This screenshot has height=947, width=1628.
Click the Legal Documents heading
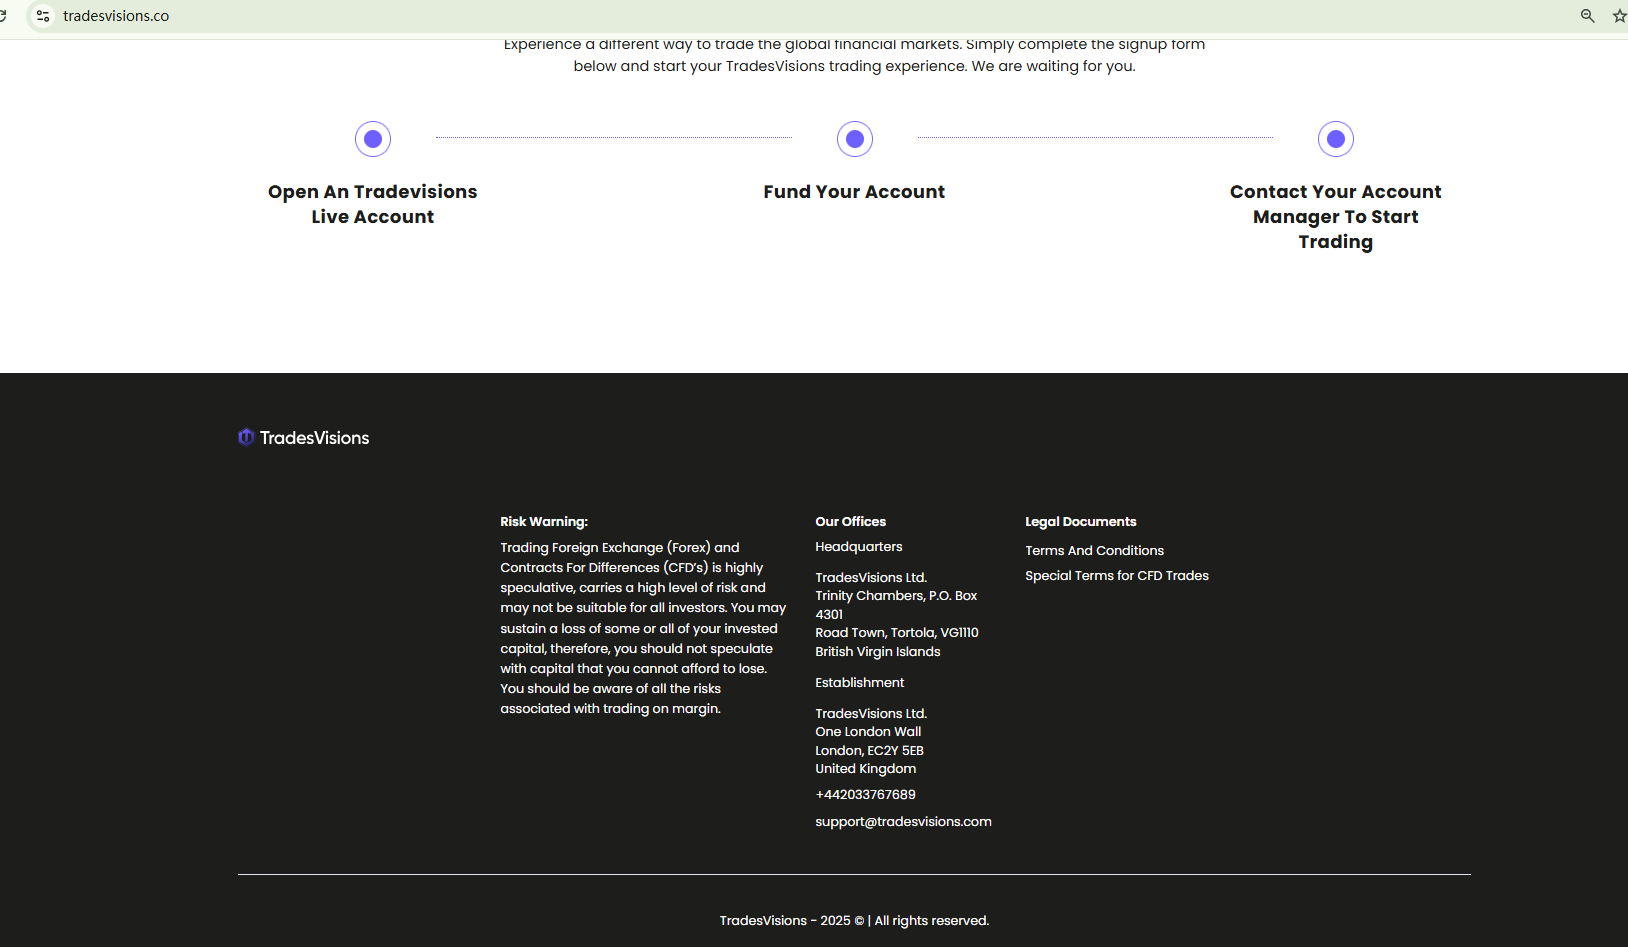point(1080,522)
